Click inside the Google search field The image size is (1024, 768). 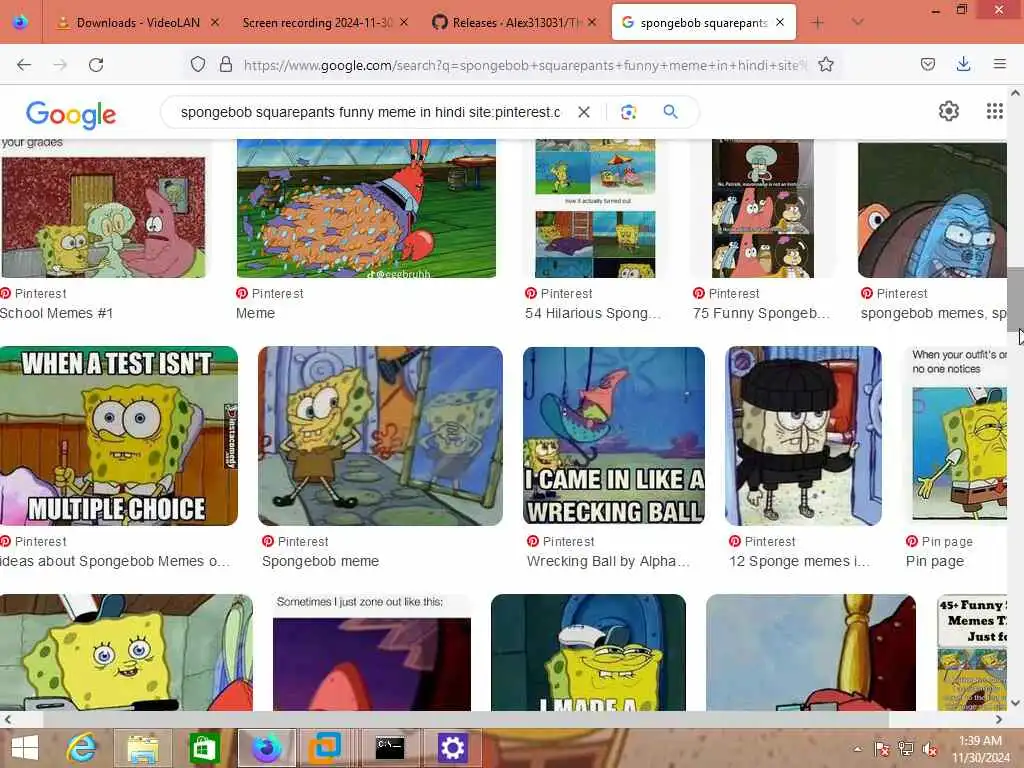(x=370, y=112)
